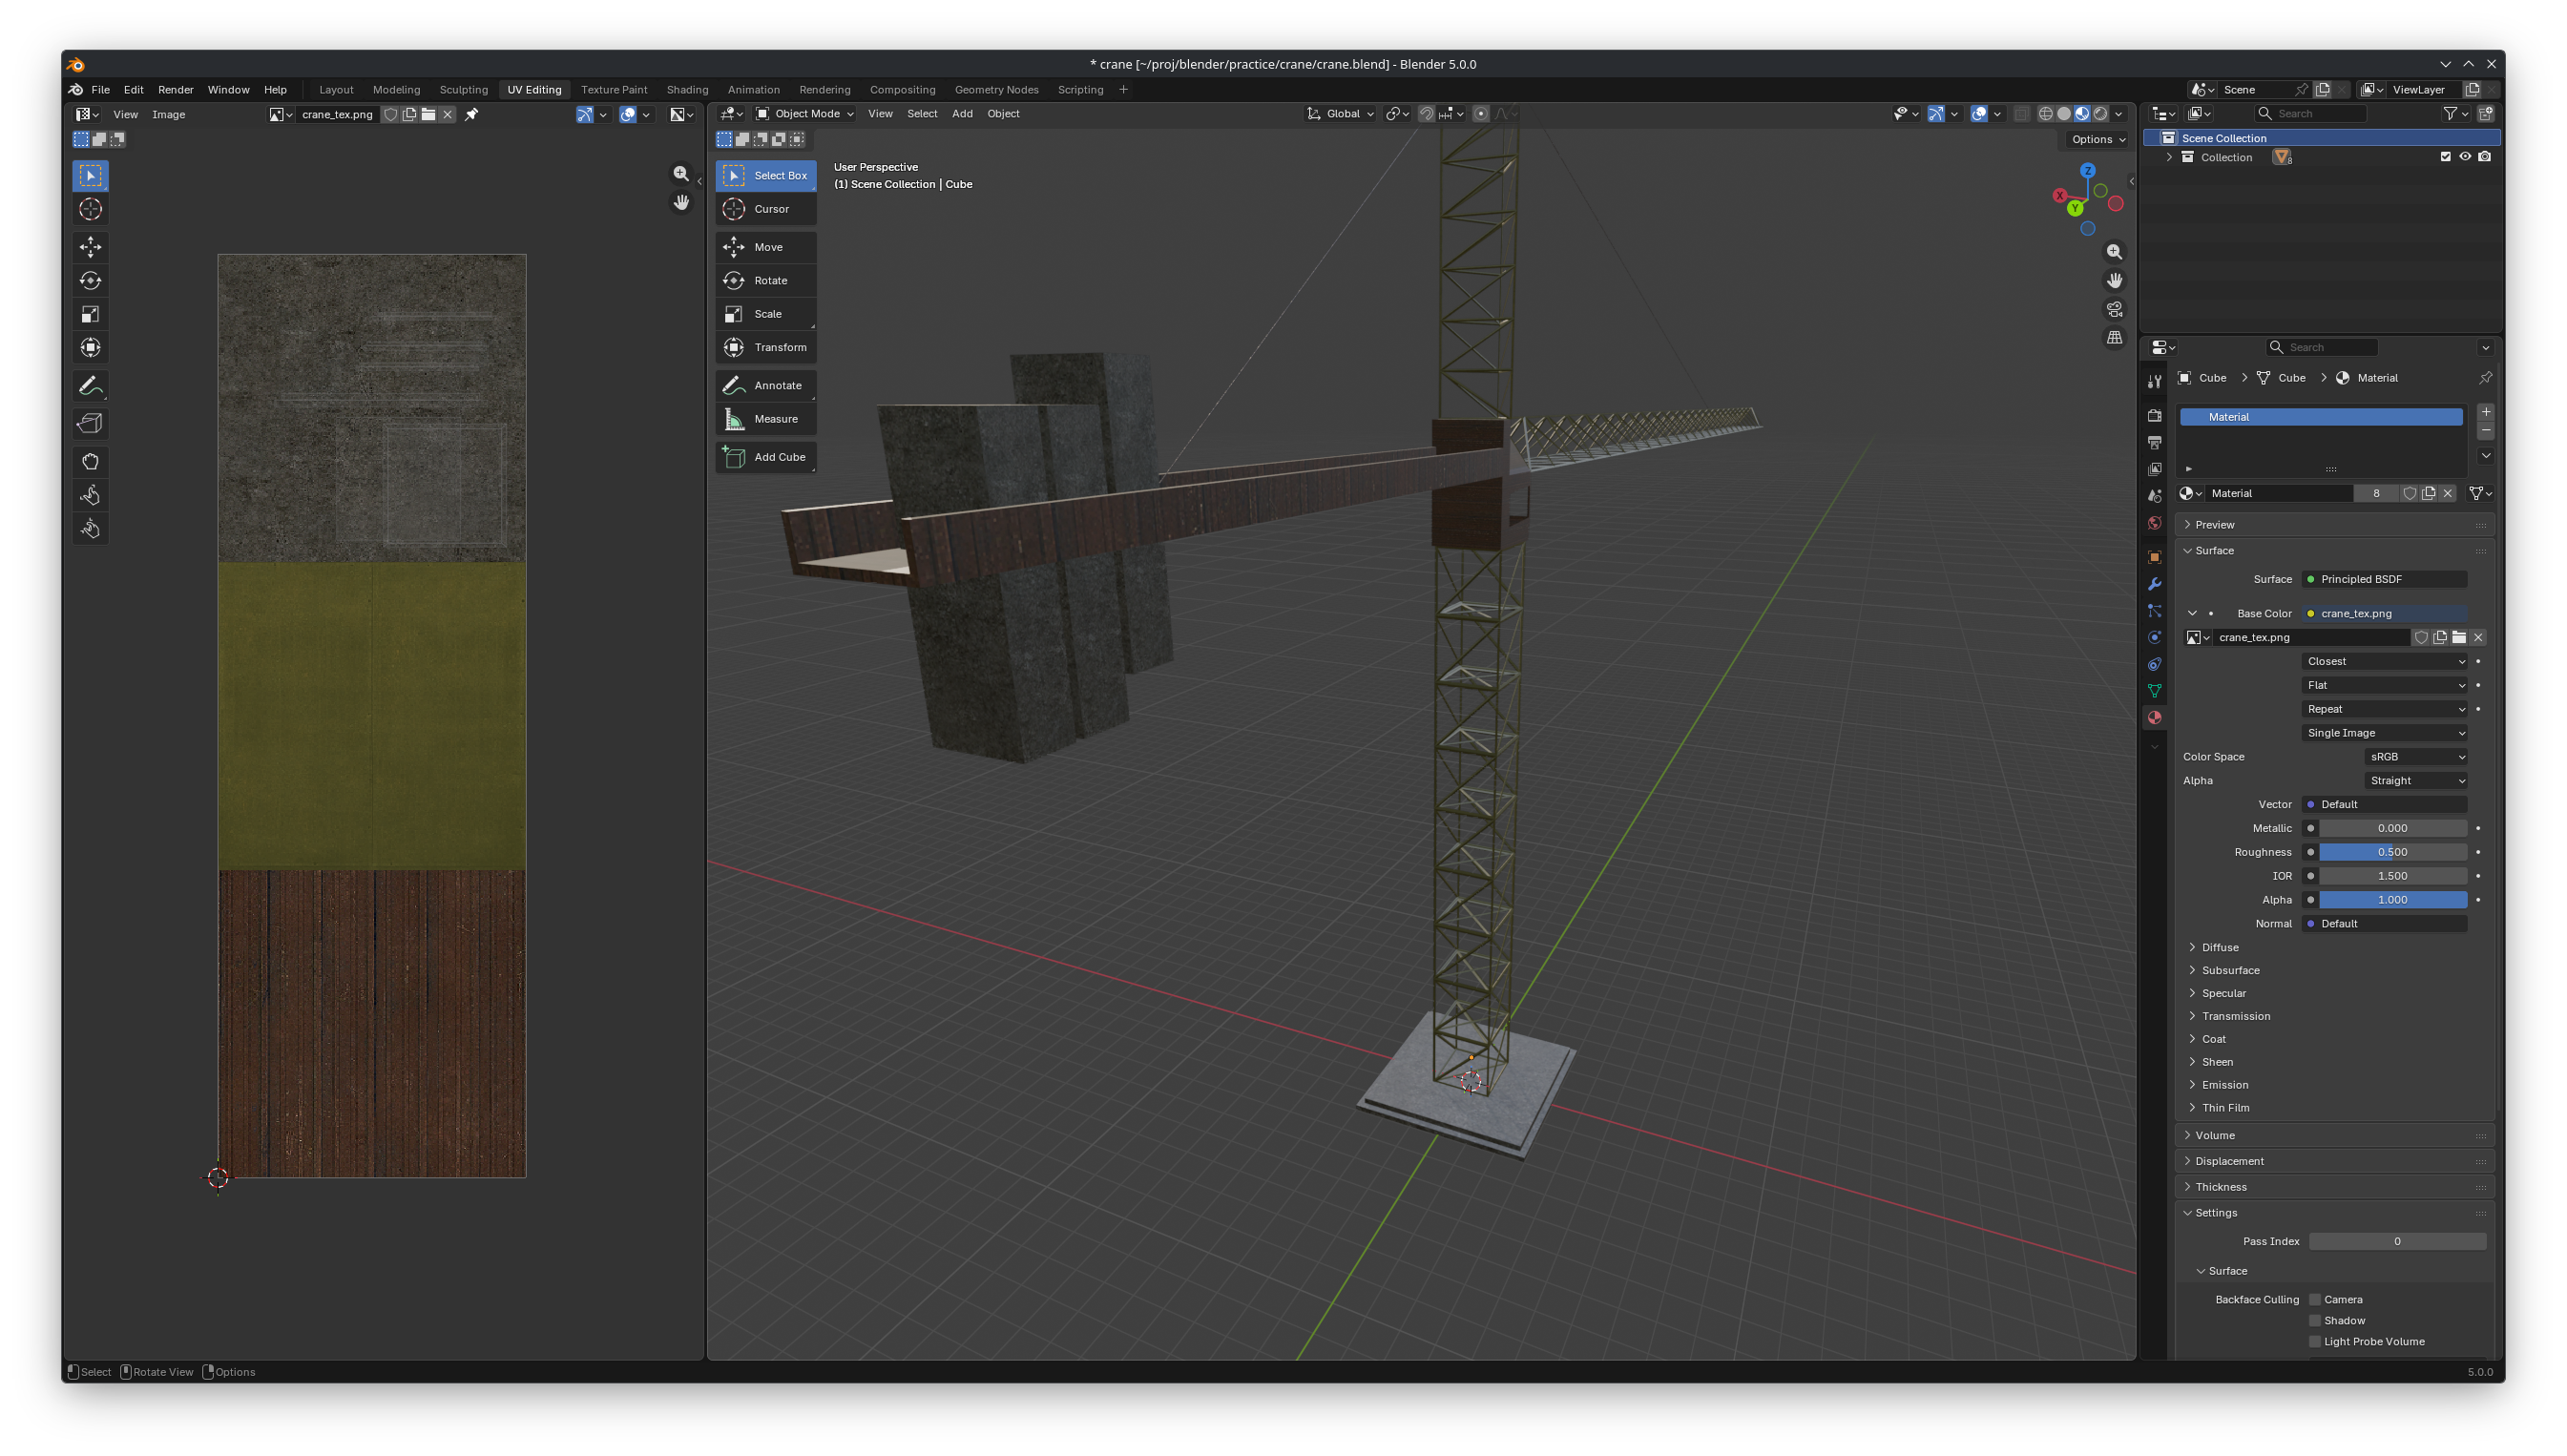Viewport: 2567px width, 1456px height.
Task: Open the Closest interpolation dropdown
Action: click(2384, 661)
